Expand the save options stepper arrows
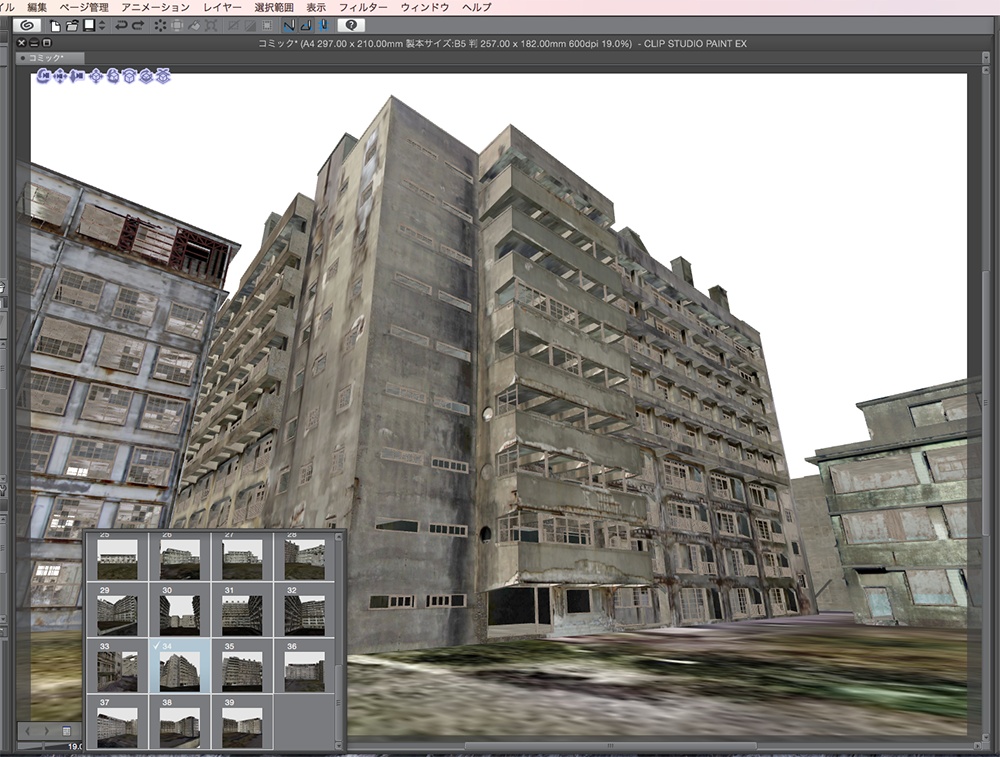The width and height of the screenshot is (1000, 757). click(x=102, y=26)
